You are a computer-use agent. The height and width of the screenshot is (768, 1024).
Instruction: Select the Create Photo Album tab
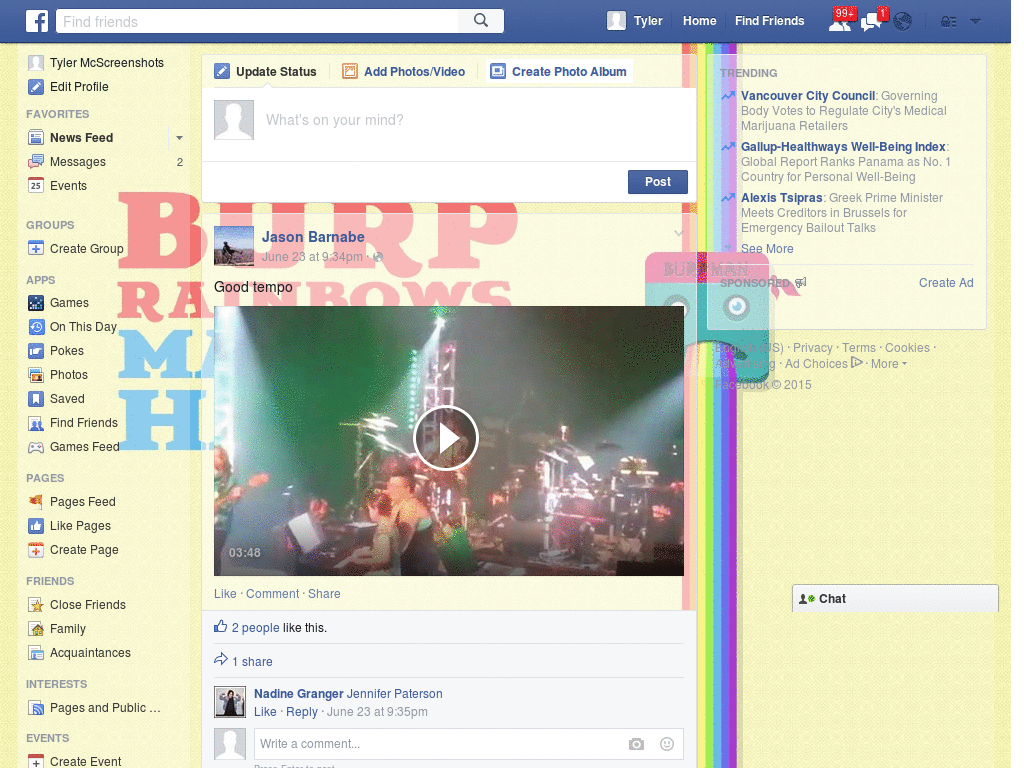pos(558,72)
